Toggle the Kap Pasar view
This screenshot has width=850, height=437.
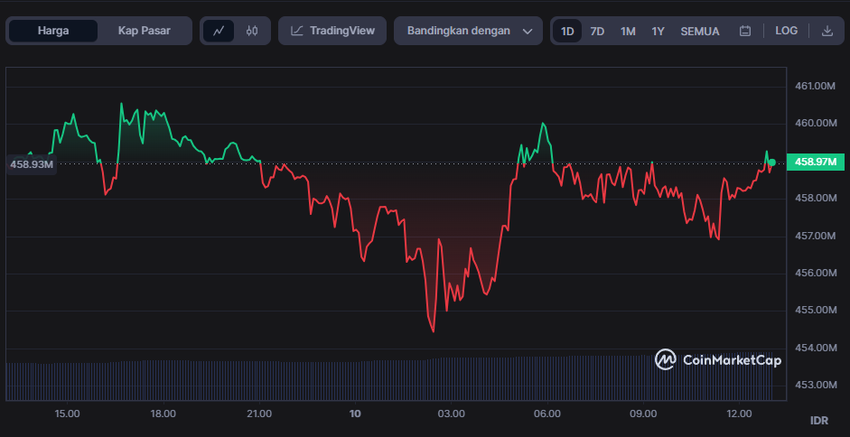(143, 31)
